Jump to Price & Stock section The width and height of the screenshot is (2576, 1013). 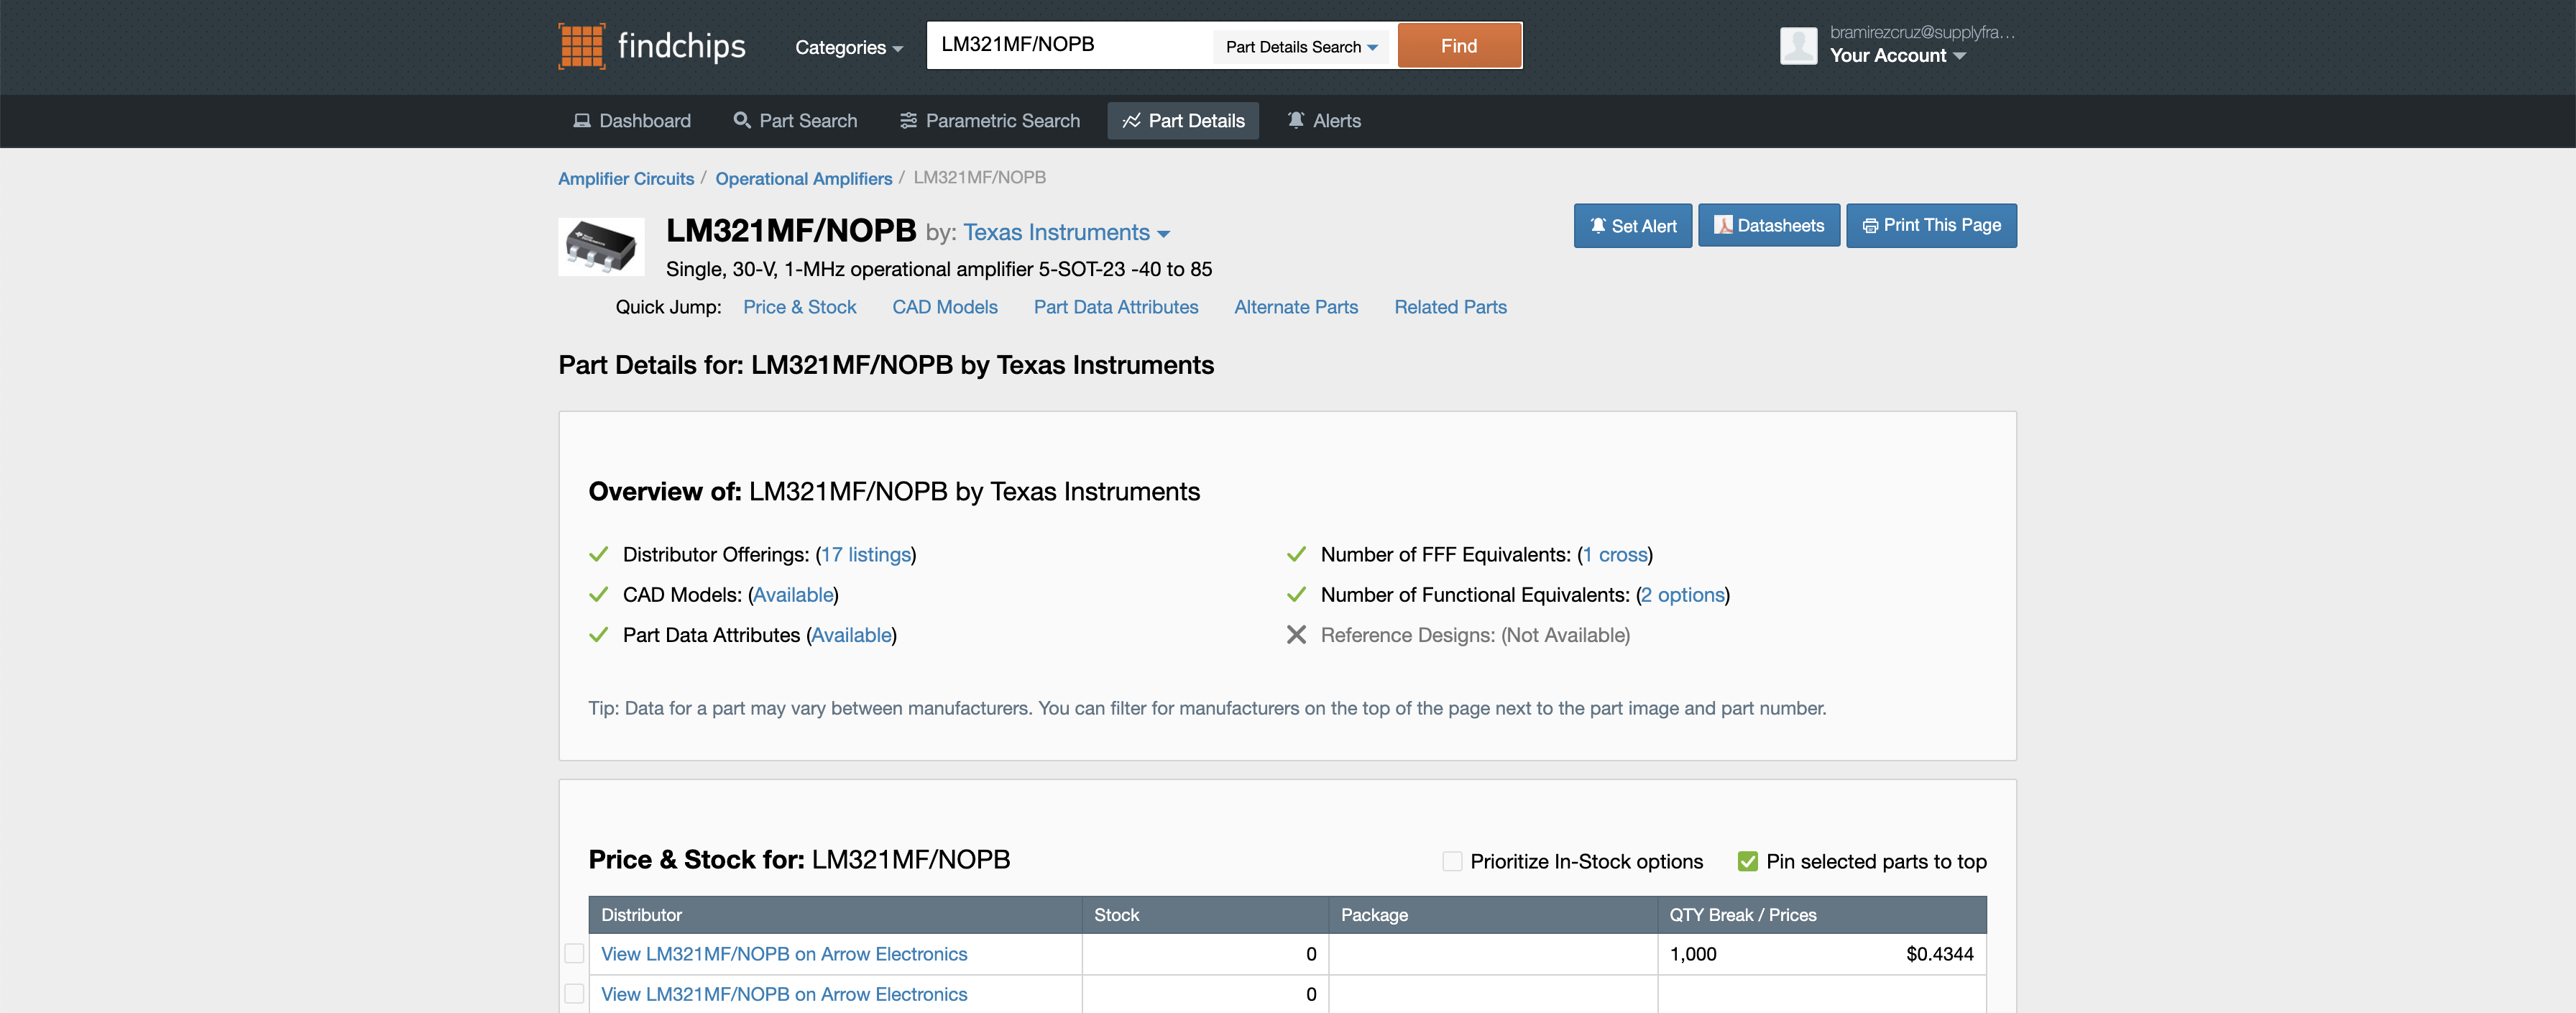tap(799, 307)
